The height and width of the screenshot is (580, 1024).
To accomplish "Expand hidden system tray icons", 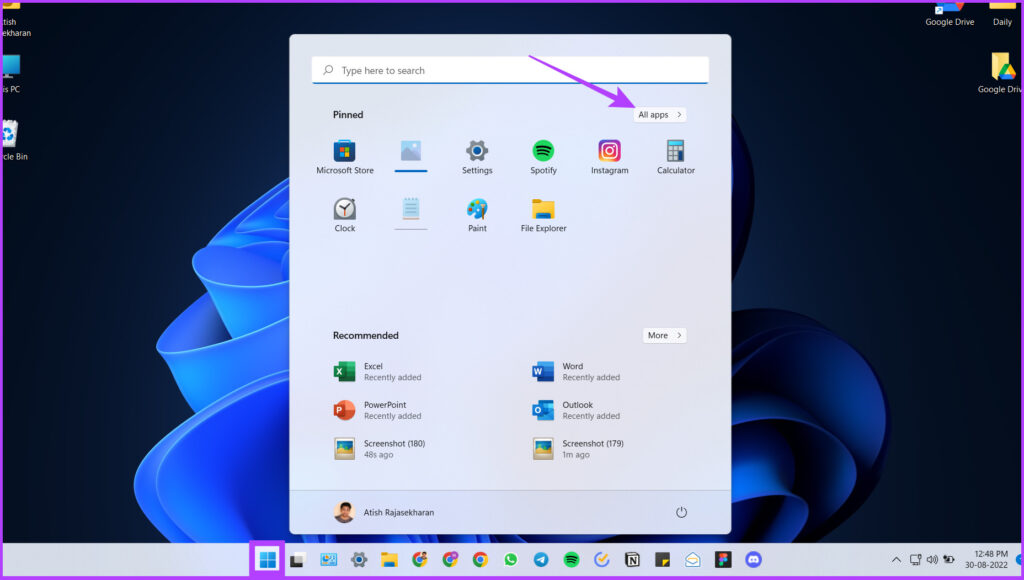I will pyautogui.click(x=897, y=559).
